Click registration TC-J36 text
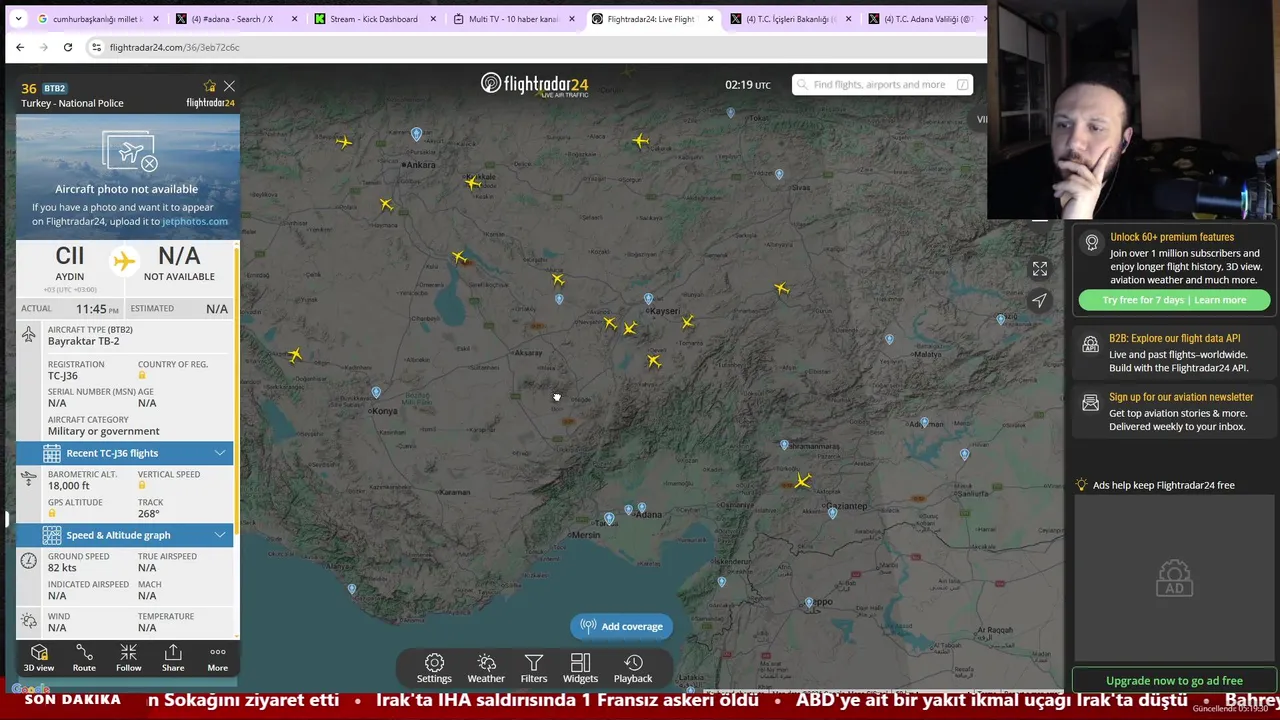This screenshot has height=720, width=1280. pos(63,376)
